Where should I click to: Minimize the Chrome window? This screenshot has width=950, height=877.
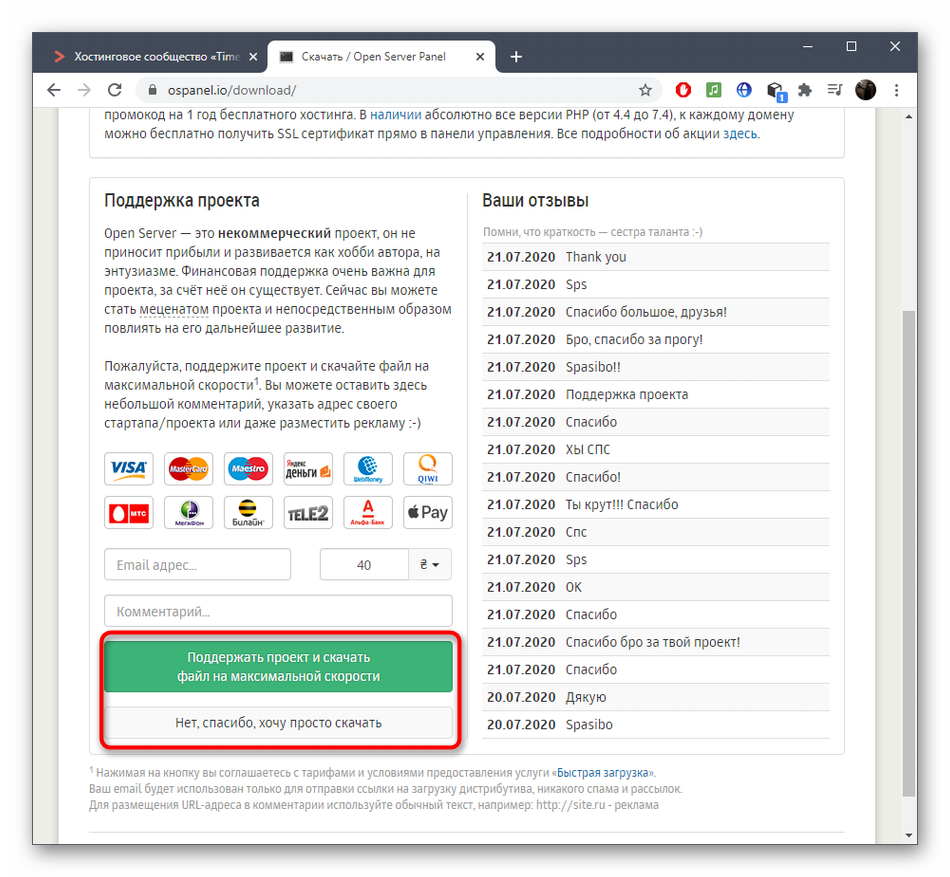tap(808, 47)
